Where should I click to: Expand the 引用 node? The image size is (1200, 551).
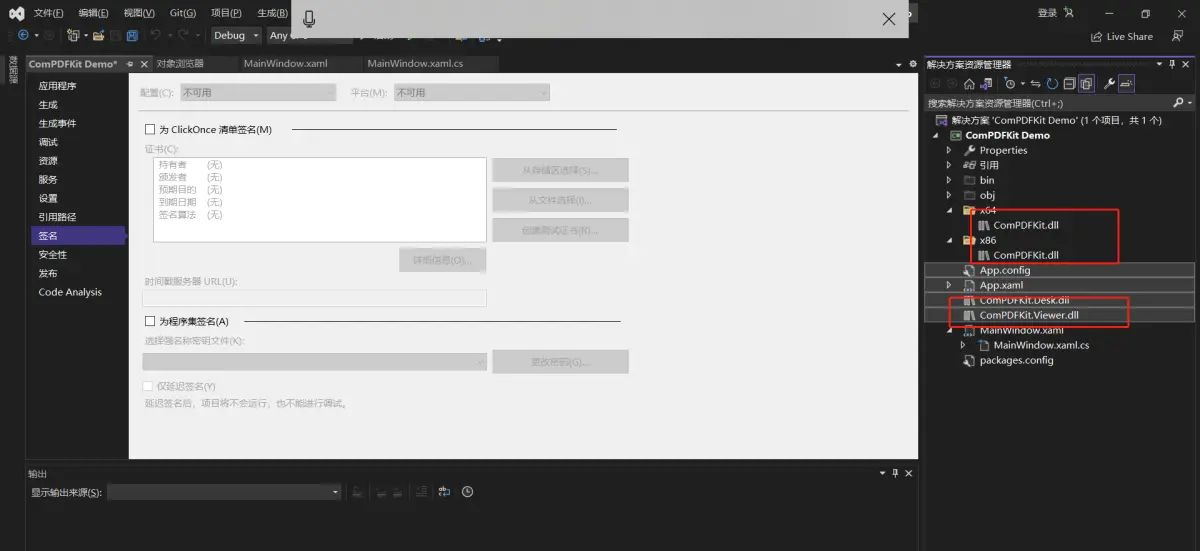[x=949, y=165]
